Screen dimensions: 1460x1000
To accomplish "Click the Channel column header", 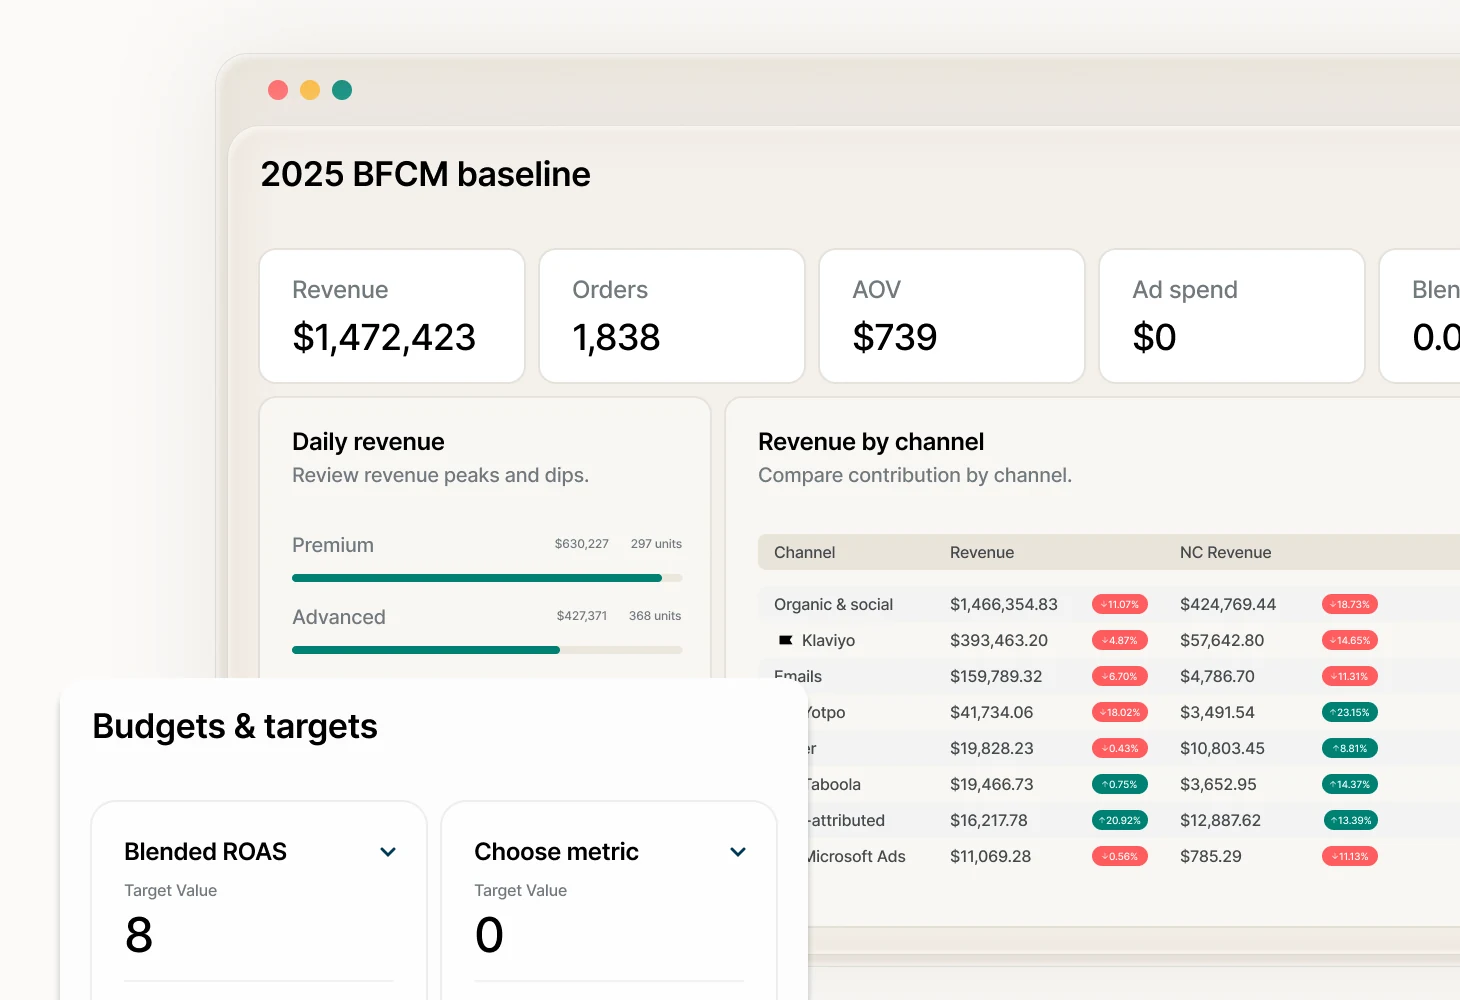I will pyautogui.click(x=804, y=552).
